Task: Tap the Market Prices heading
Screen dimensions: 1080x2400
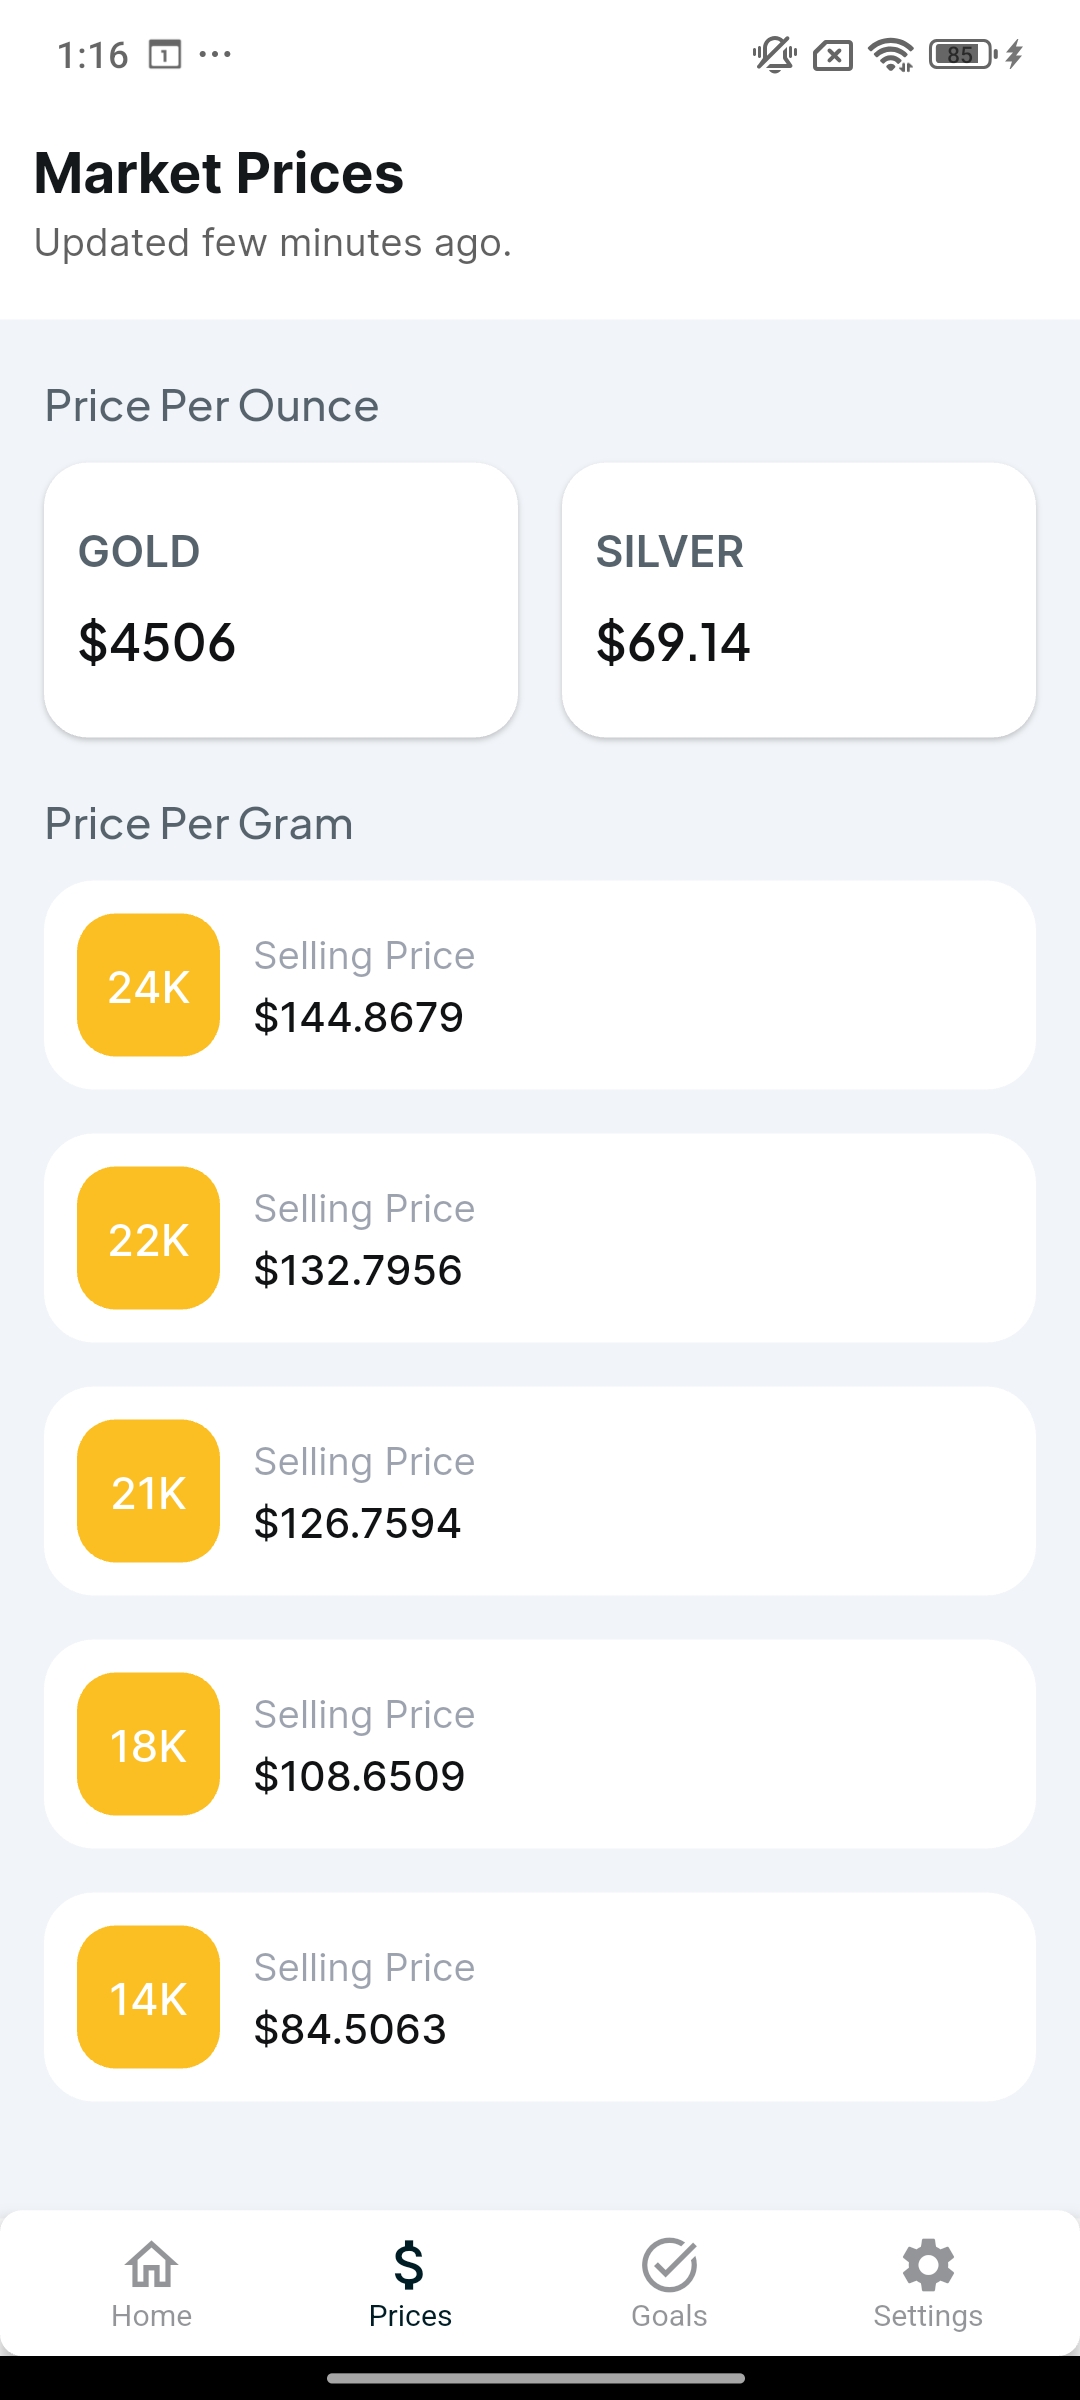Action: (219, 174)
